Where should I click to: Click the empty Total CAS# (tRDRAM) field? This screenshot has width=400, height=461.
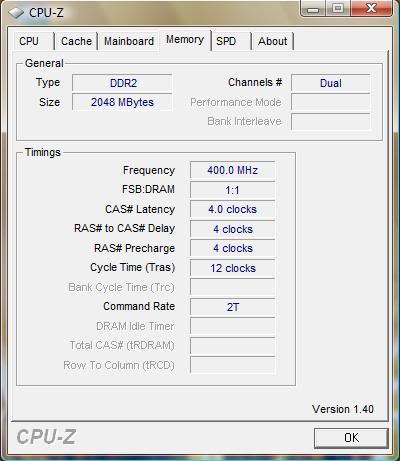point(232,346)
